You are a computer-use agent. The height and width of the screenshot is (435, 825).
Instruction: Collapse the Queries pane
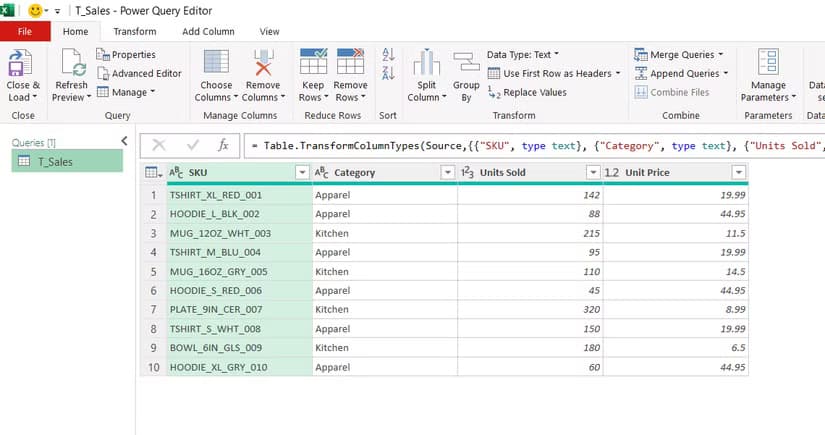(x=124, y=141)
